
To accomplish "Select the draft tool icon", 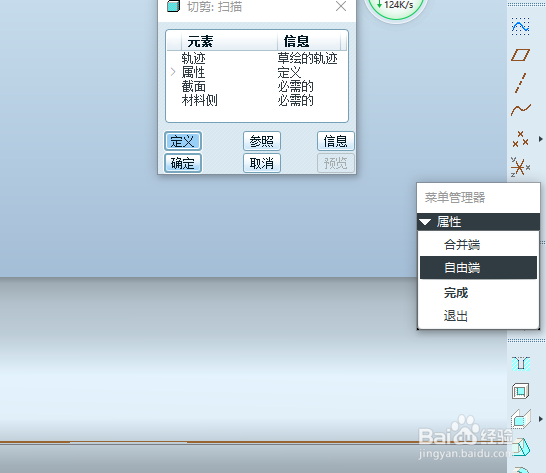I will click(521, 447).
